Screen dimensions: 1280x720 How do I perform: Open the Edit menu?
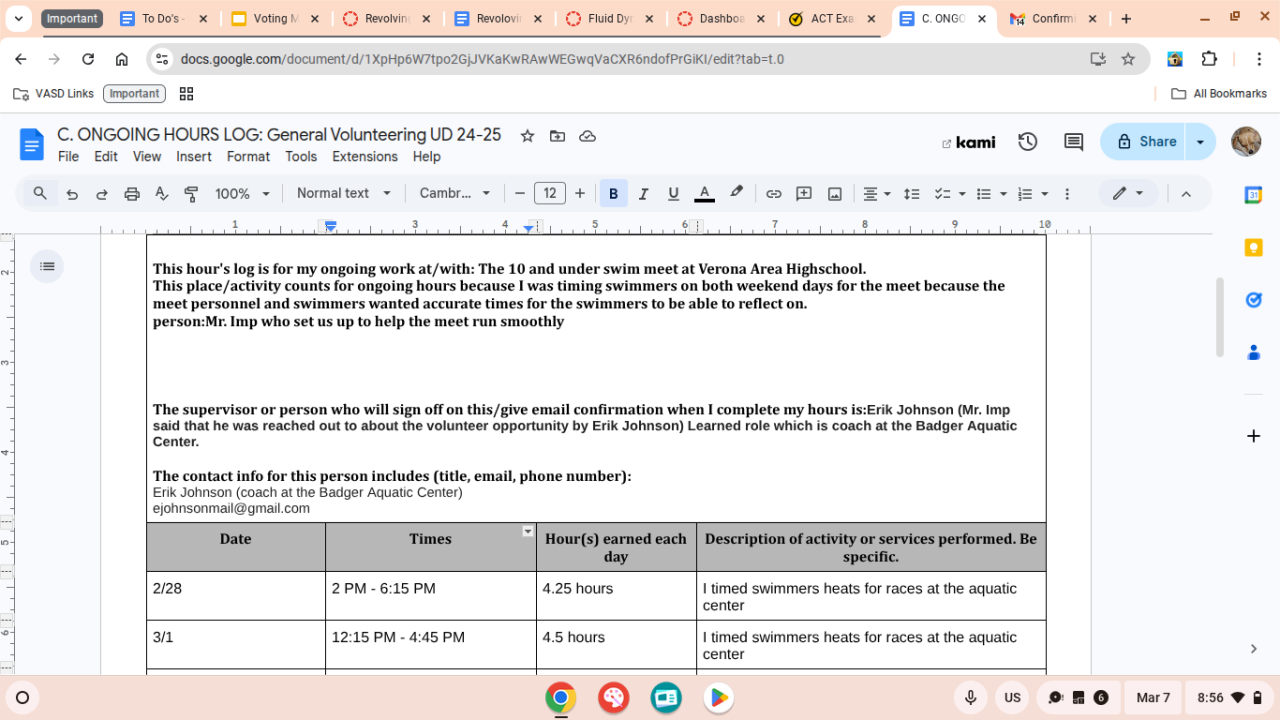pyautogui.click(x=106, y=156)
